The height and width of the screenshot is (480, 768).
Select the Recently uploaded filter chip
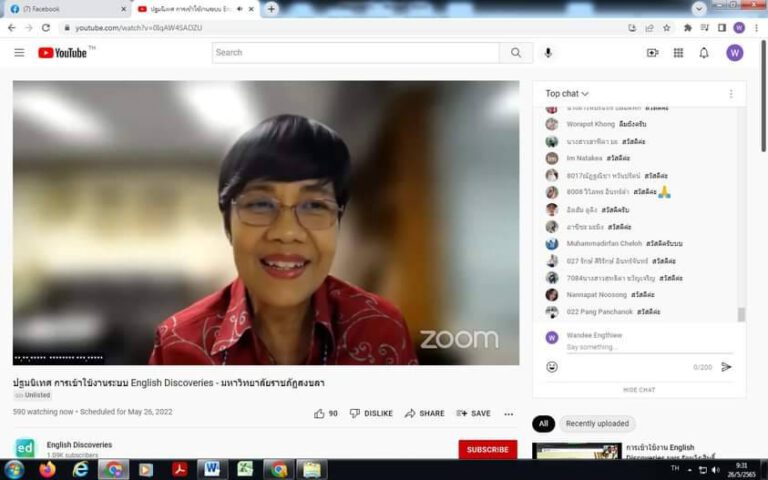coord(597,423)
